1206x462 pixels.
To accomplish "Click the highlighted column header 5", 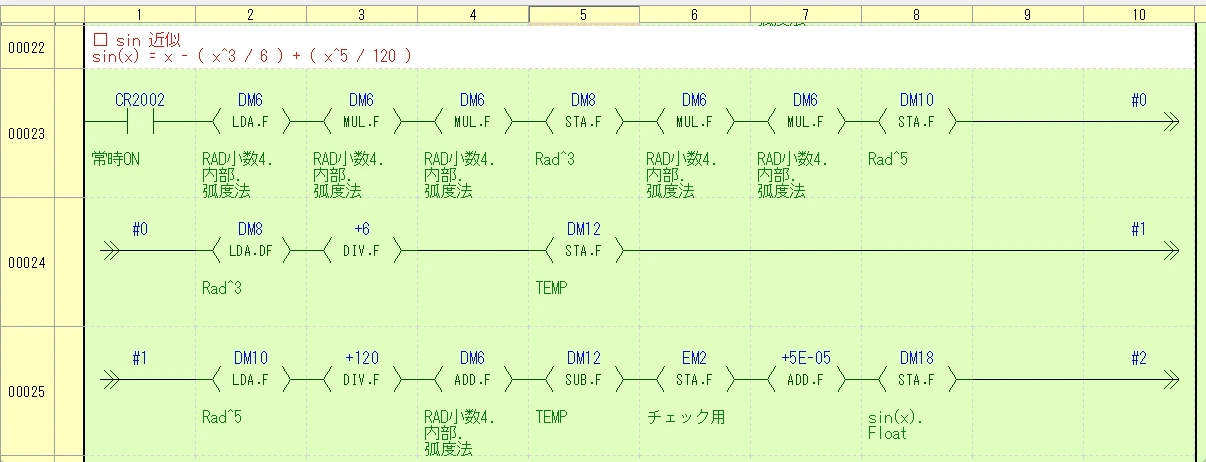I will [583, 14].
